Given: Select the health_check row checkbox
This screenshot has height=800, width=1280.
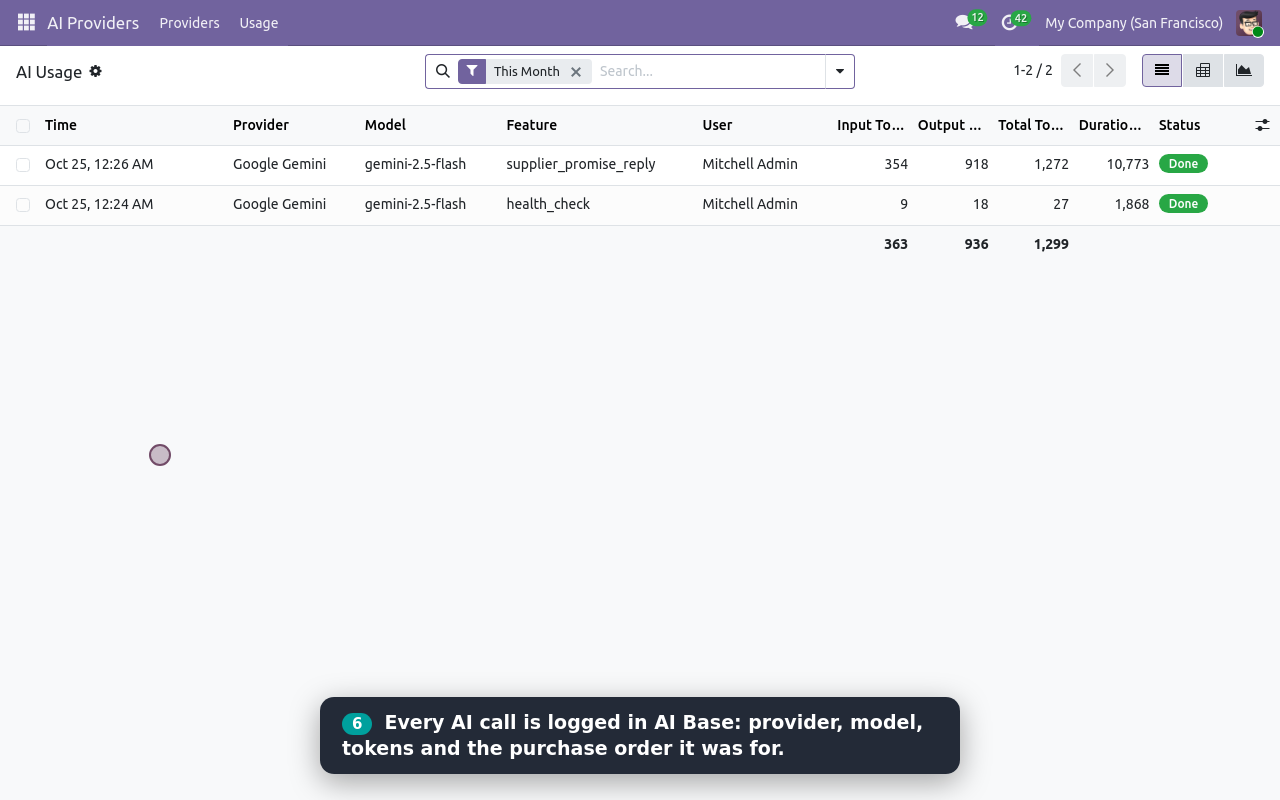Looking at the screenshot, I should tap(23, 205).
